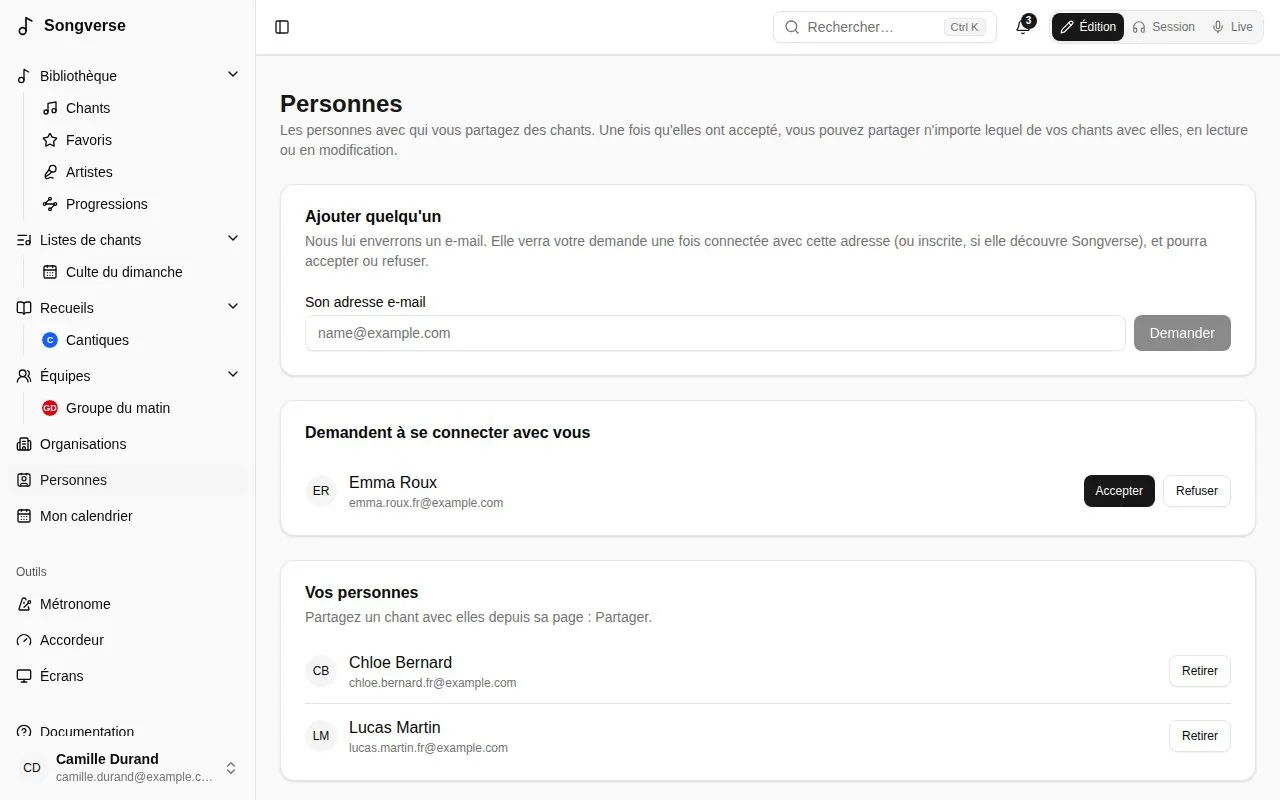This screenshot has width=1280, height=800.
Task: Click the Métronome icon
Action: tap(24, 604)
